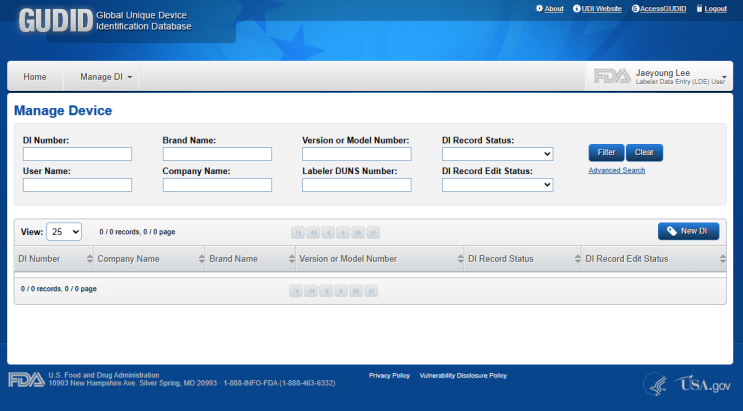Change the View records-per-page dropdown
The height and width of the screenshot is (411, 743).
(64, 231)
